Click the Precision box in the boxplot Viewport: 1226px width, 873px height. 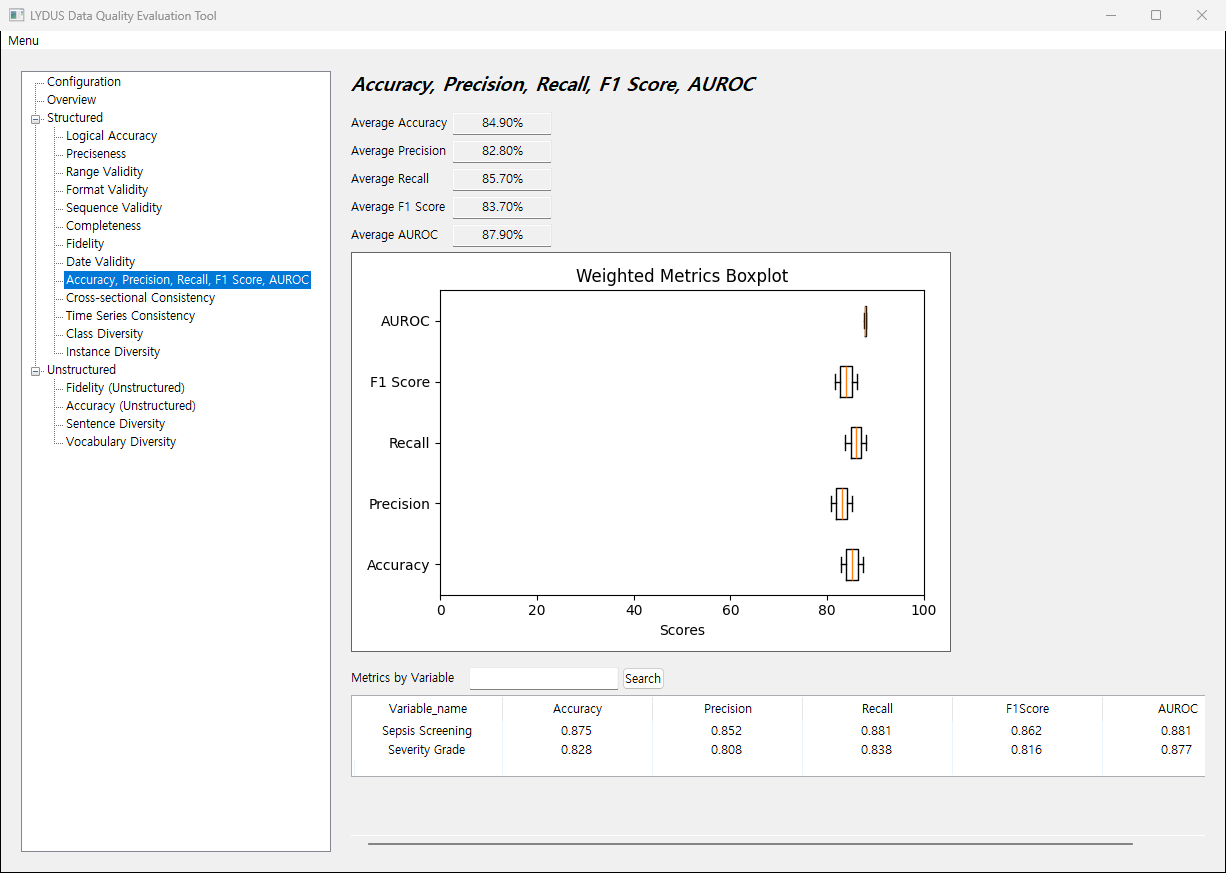842,504
